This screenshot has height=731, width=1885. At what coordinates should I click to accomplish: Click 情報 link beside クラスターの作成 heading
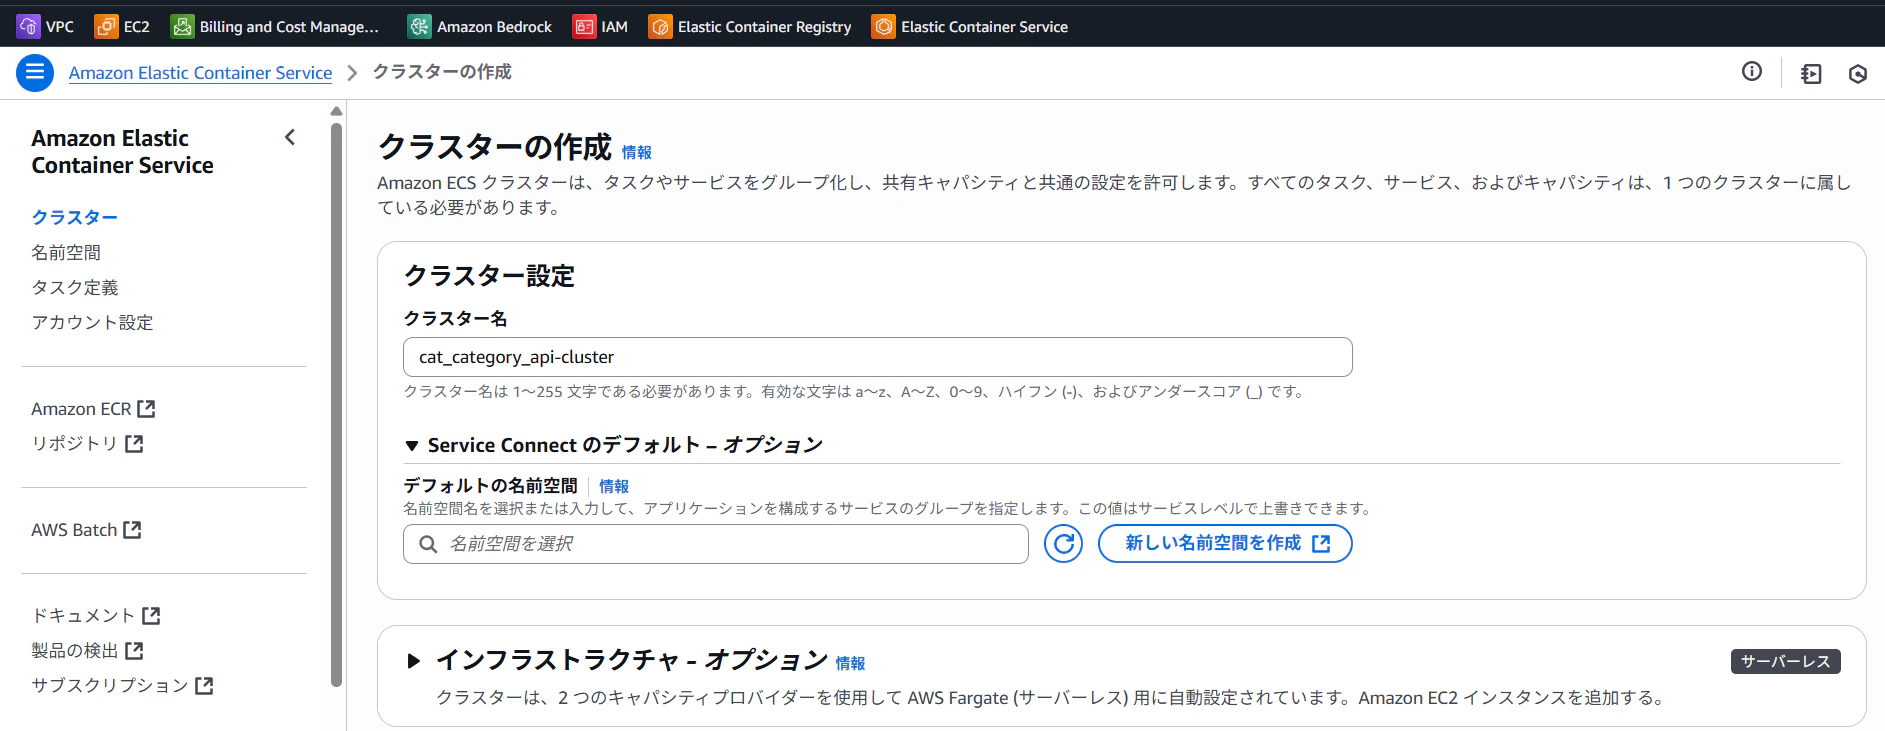click(x=637, y=152)
